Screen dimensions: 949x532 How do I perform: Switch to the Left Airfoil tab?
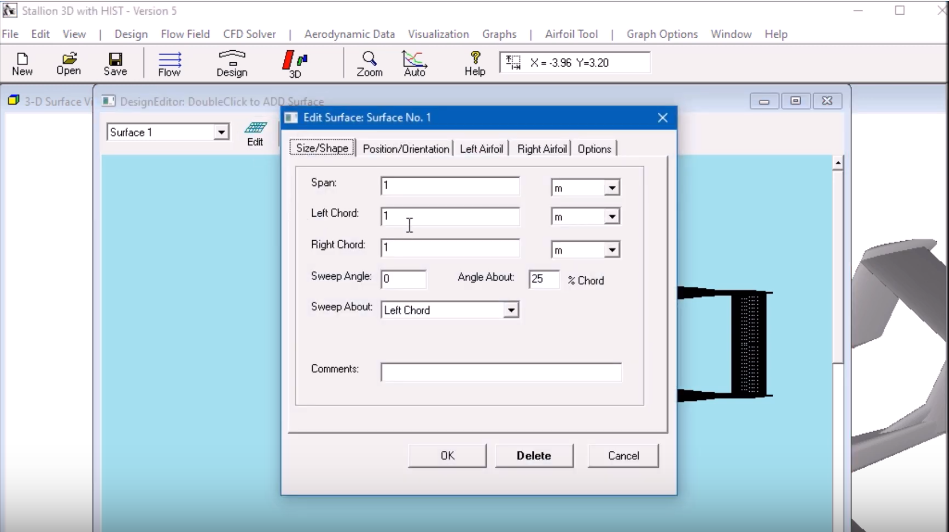click(x=482, y=149)
